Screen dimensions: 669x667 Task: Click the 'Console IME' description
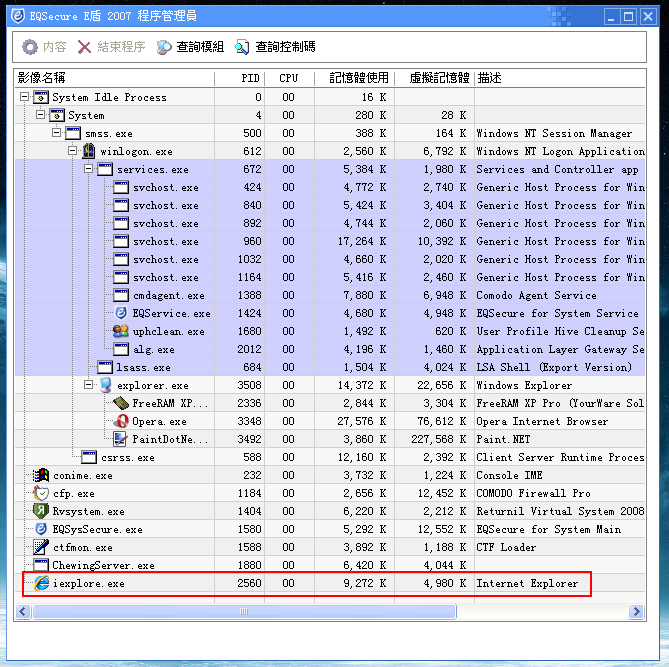tap(509, 475)
